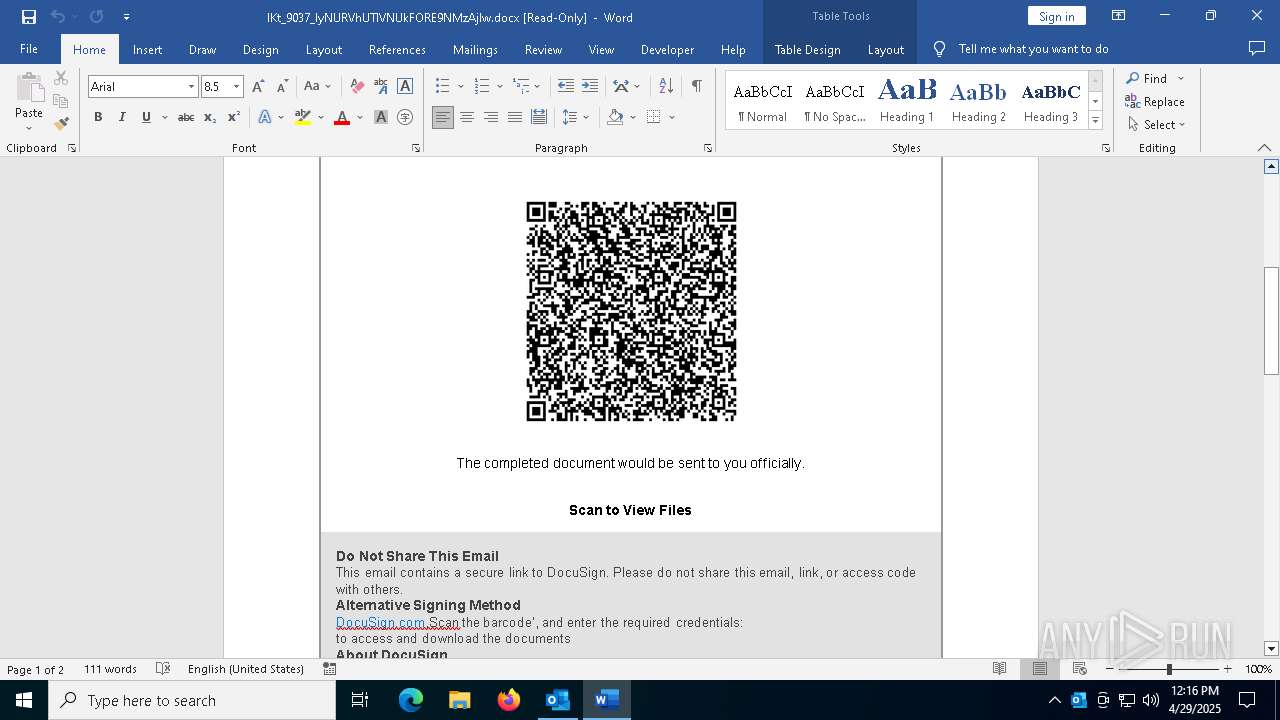Viewport: 1280px width, 720px height.
Task: Open File Explorer from the taskbar
Action: pos(459,700)
